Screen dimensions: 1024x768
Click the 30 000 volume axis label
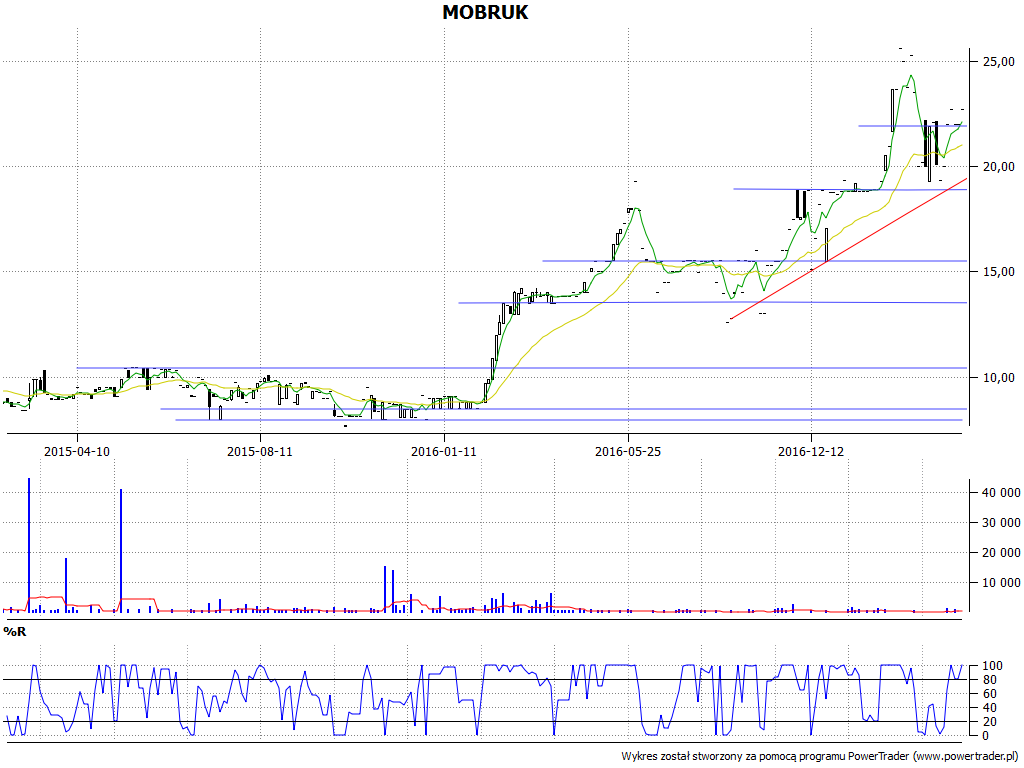(1001, 523)
